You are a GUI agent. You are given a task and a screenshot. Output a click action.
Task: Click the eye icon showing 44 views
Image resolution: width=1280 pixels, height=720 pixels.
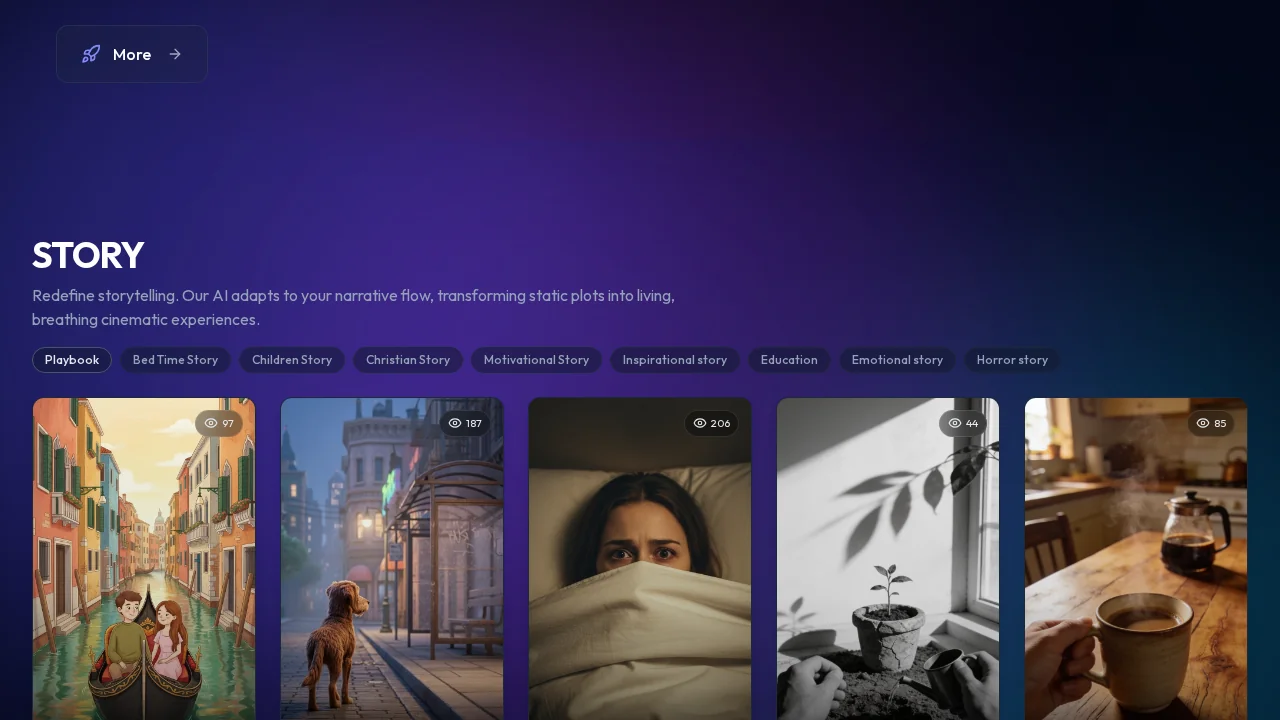click(x=954, y=423)
